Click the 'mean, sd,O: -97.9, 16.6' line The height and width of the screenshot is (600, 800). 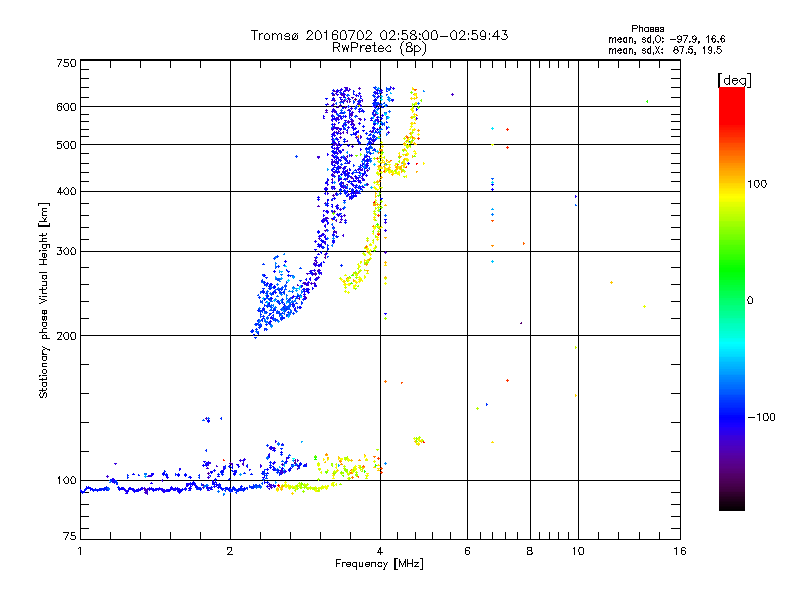click(666, 39)
